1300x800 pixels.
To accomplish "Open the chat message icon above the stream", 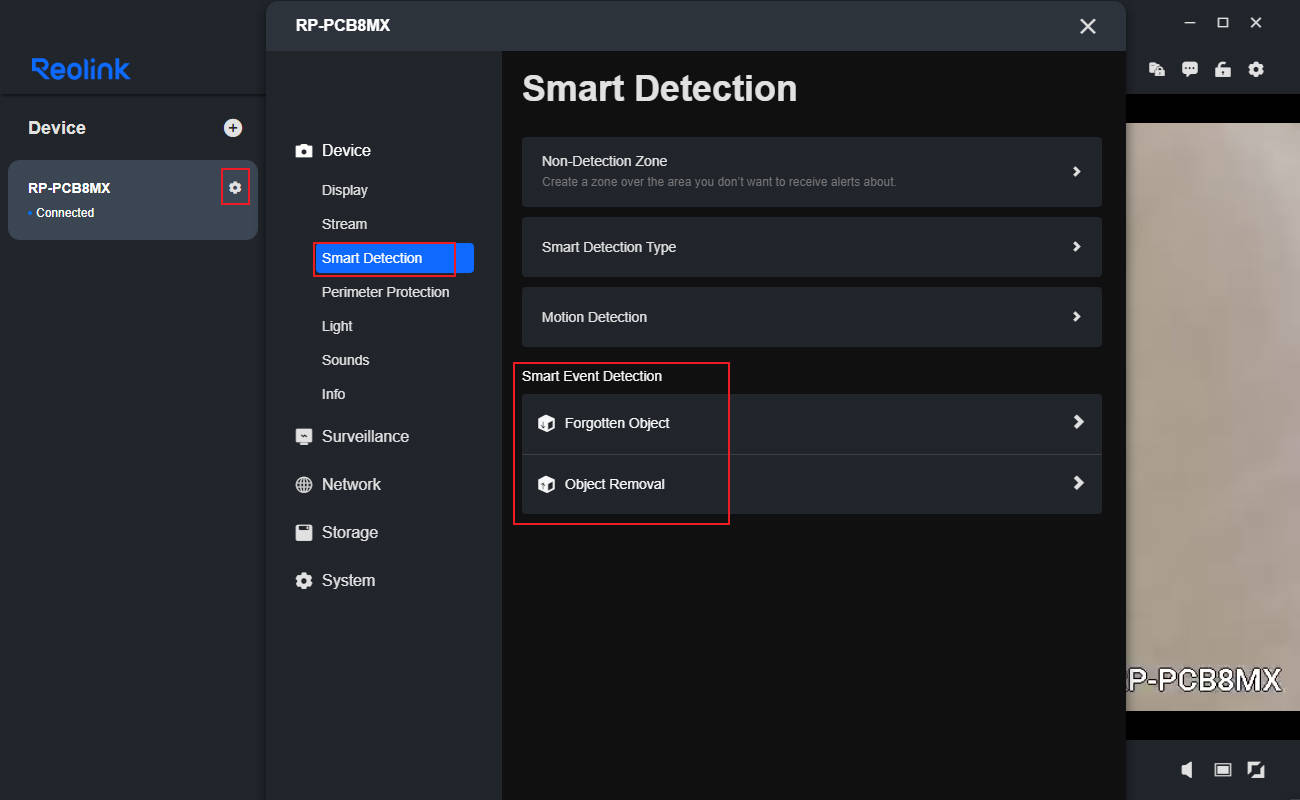I will click(x=1189, y=69).
